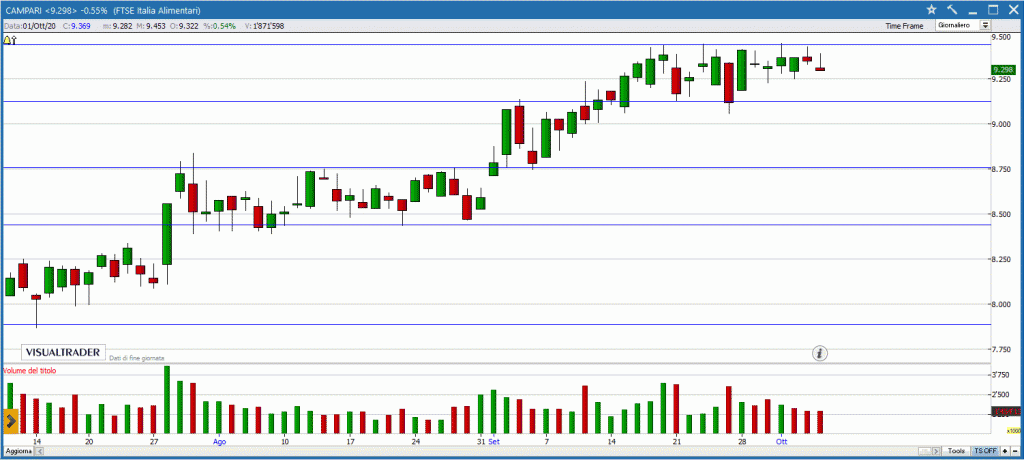Click the Volume del titolo label
Image resolution: width=1024 pixels, height=460 pixels.
point(29,370)
